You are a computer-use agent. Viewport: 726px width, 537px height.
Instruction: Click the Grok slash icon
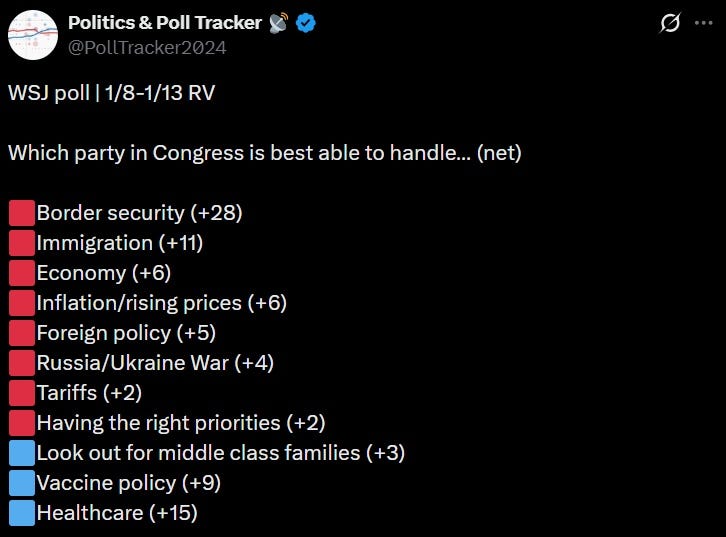[x=670, y=23]
